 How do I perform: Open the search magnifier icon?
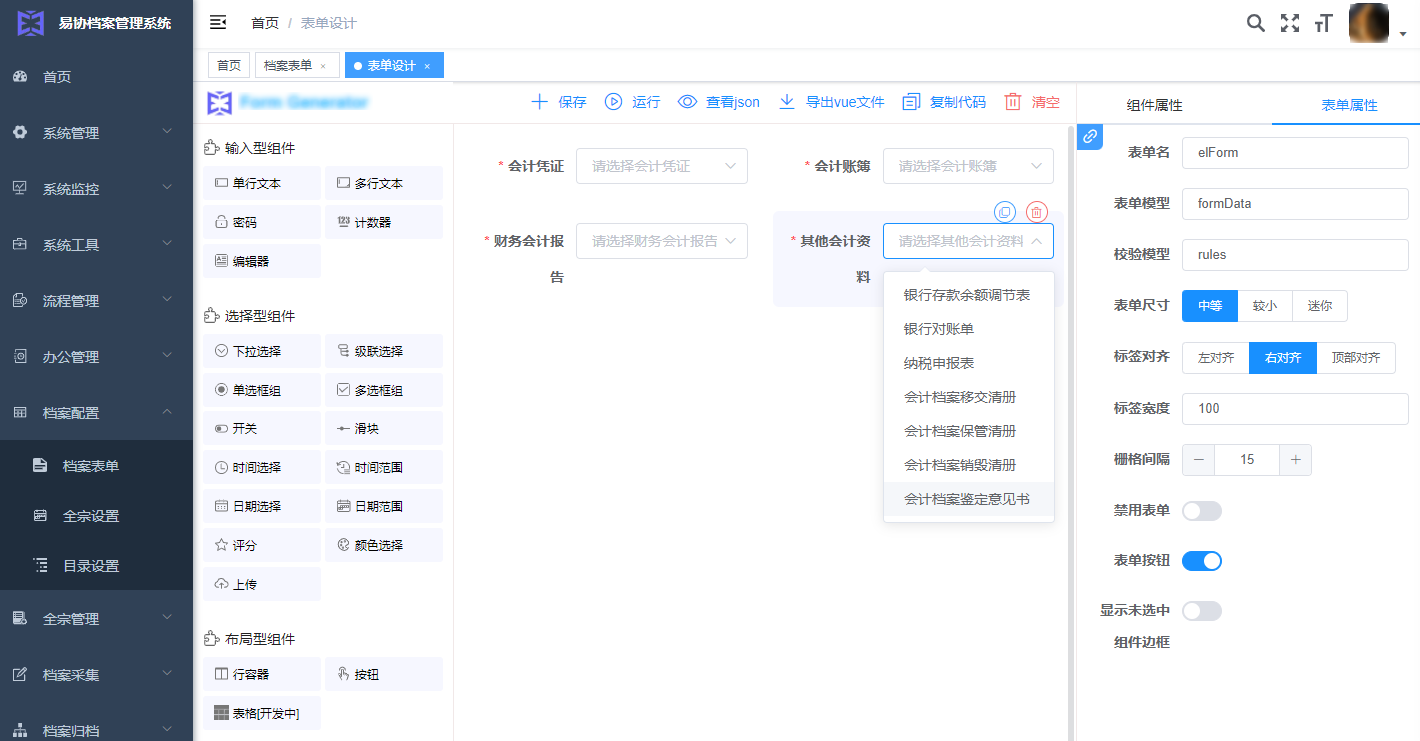tap(1255, 23)
